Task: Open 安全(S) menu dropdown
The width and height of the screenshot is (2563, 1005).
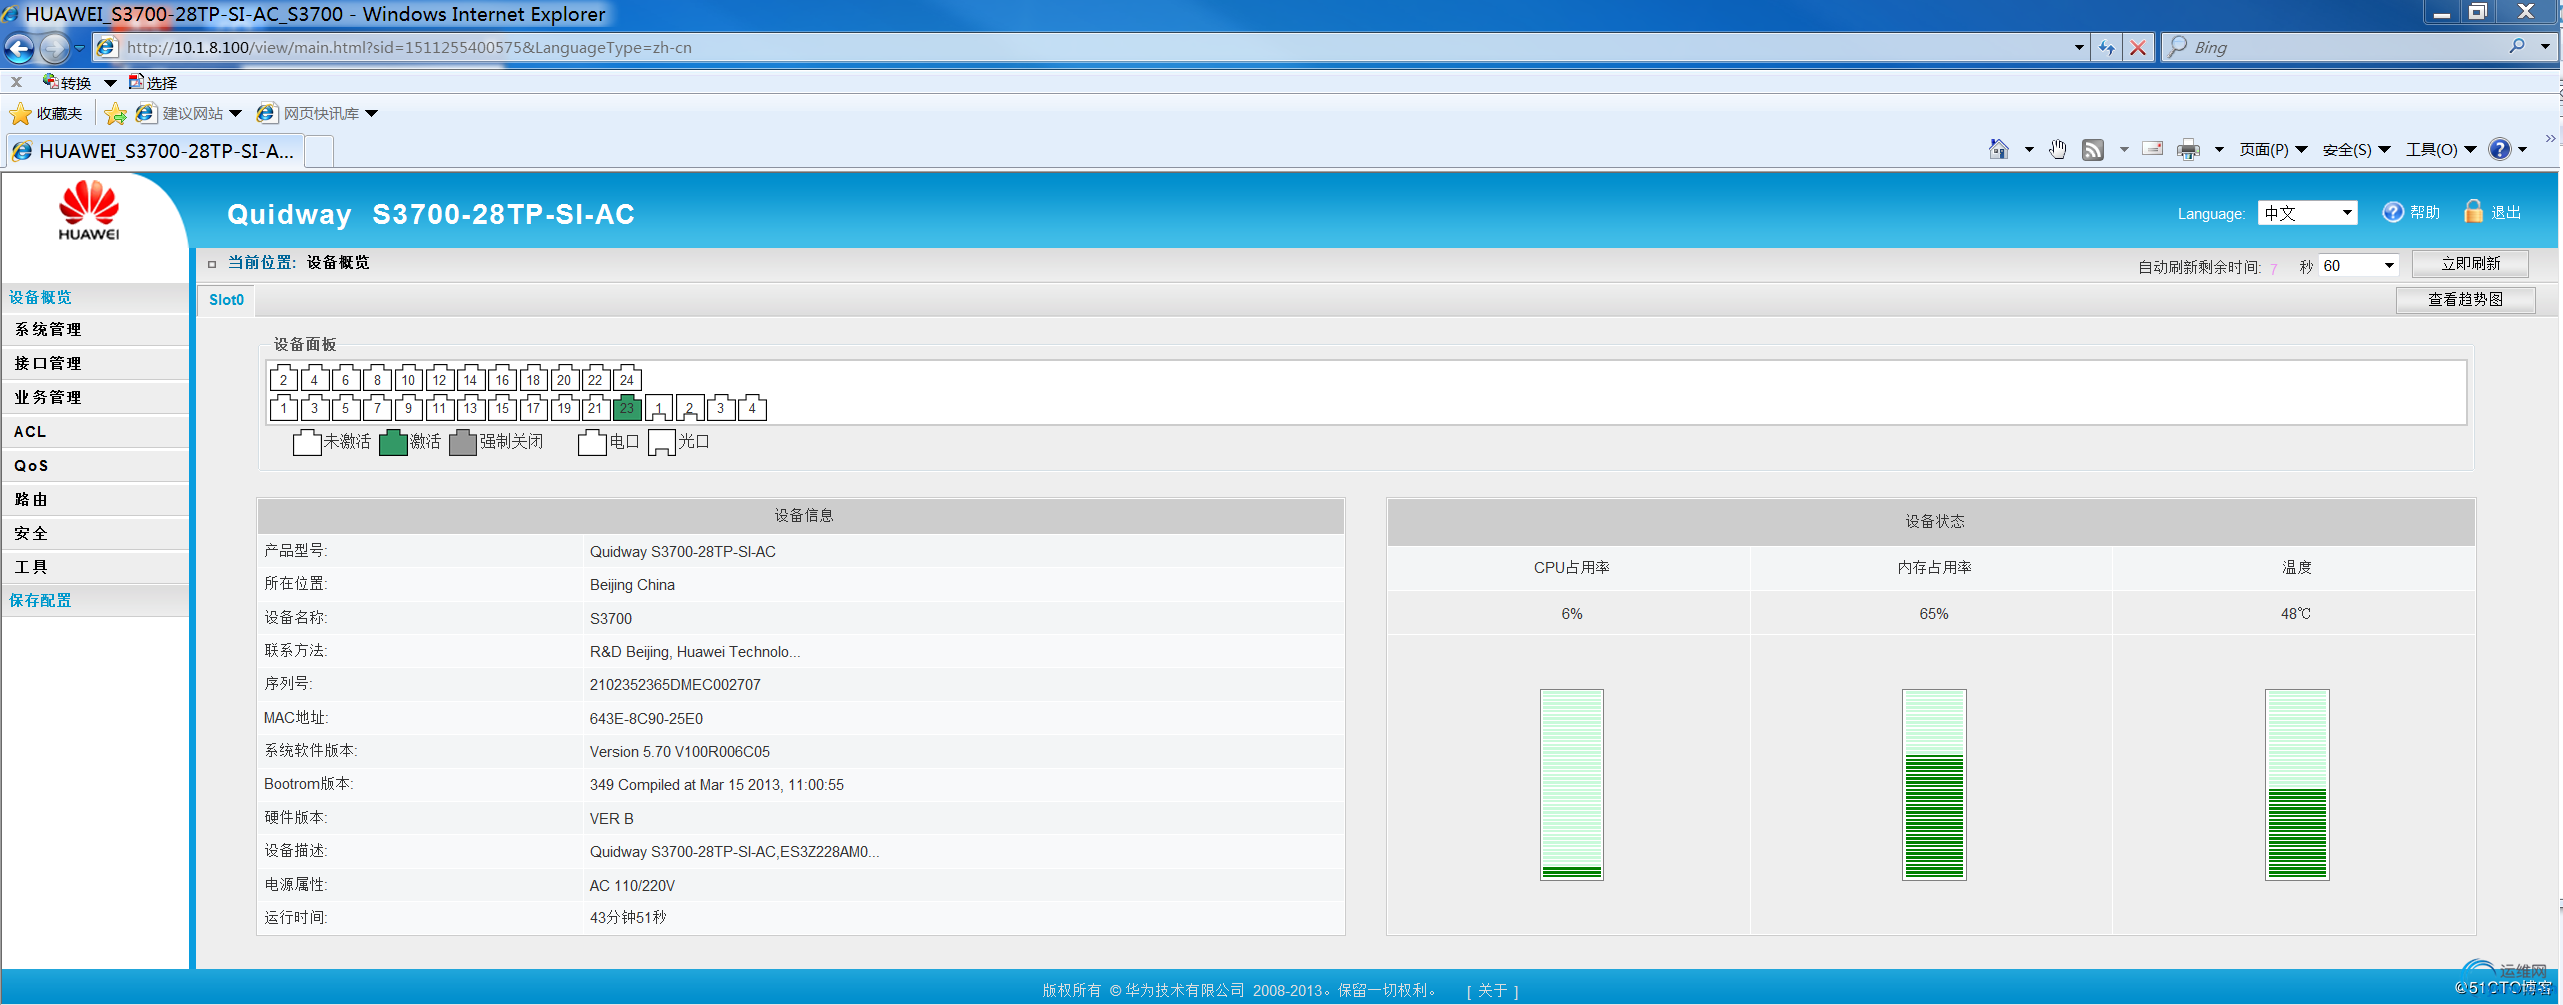Action: pyautogui.click(x=2355, y=149)
